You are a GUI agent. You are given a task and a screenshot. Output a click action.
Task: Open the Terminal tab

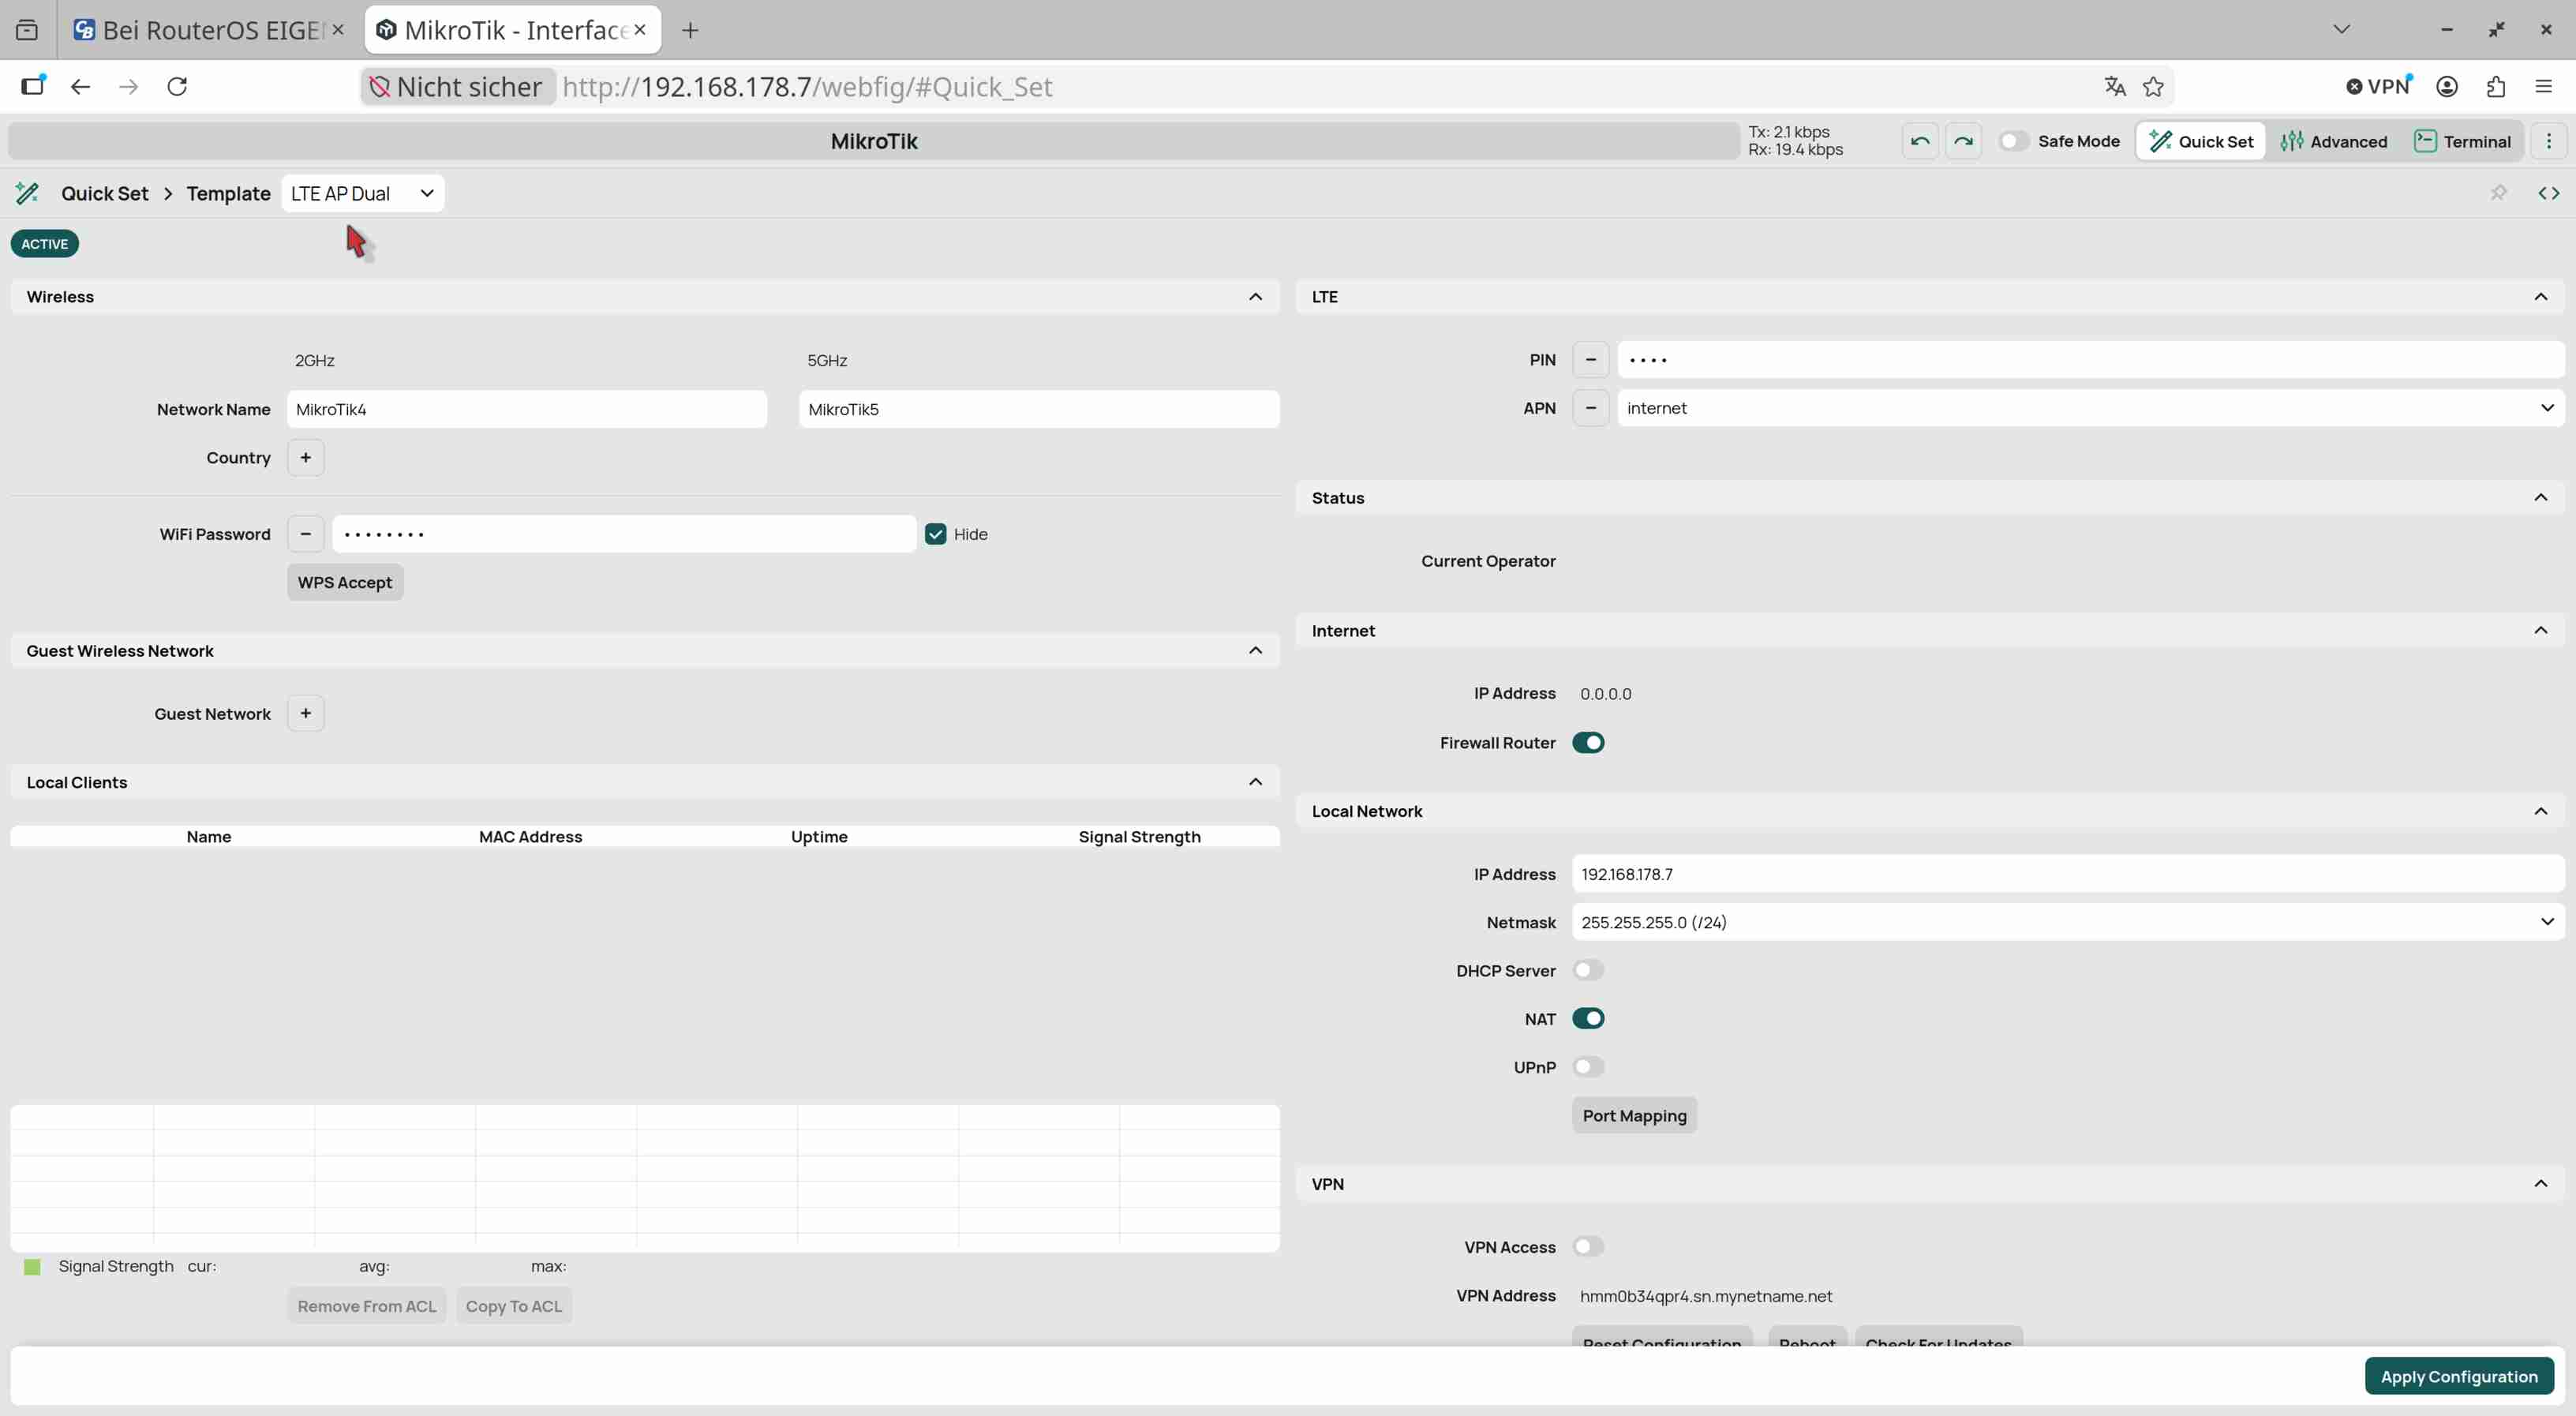[x=2462, y=141]
